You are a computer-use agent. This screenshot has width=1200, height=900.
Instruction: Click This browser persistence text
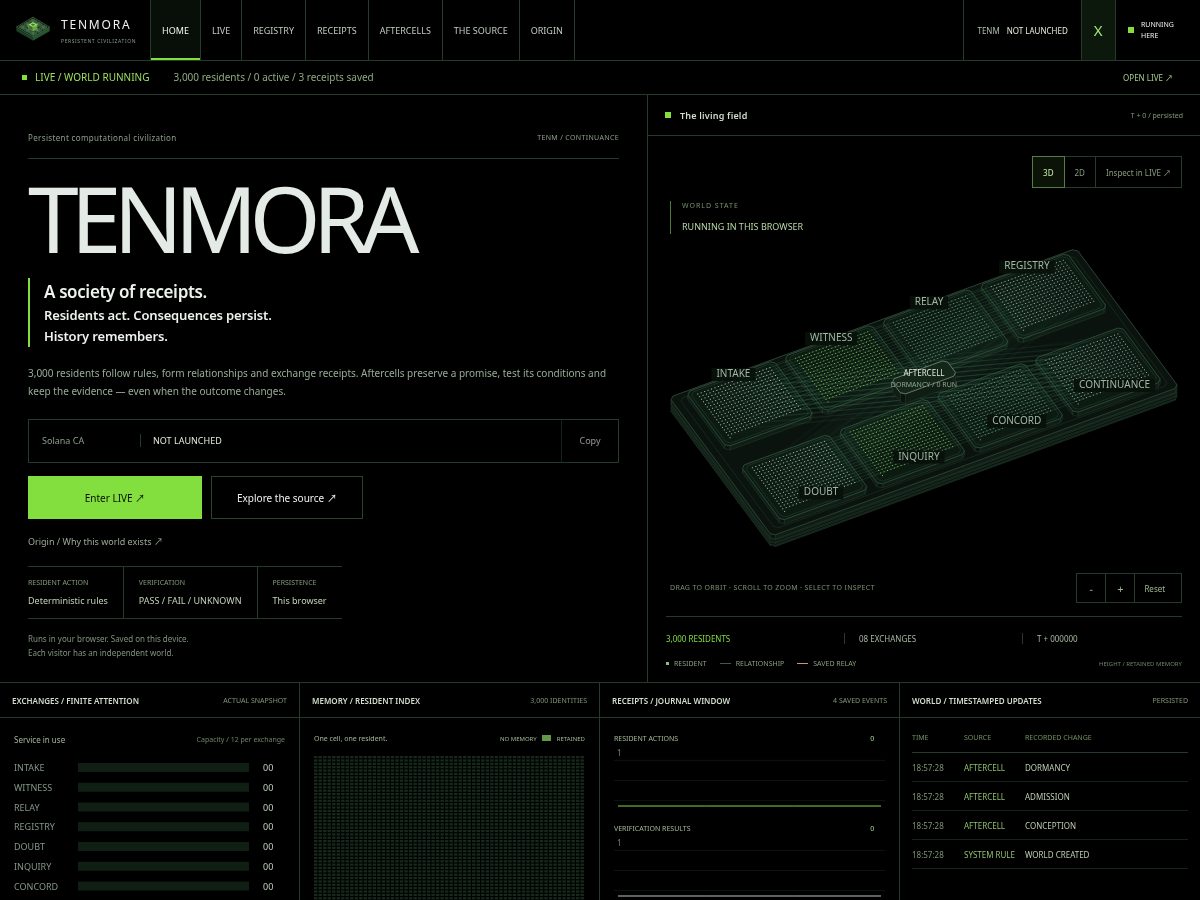point(299,601)
